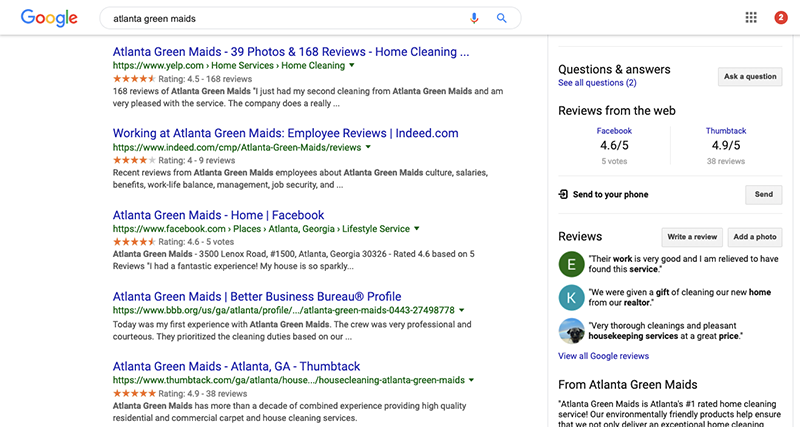800x427 pixels.
Task: Click the dog photo reviewer avatar
Action: (x=571, y=331)
